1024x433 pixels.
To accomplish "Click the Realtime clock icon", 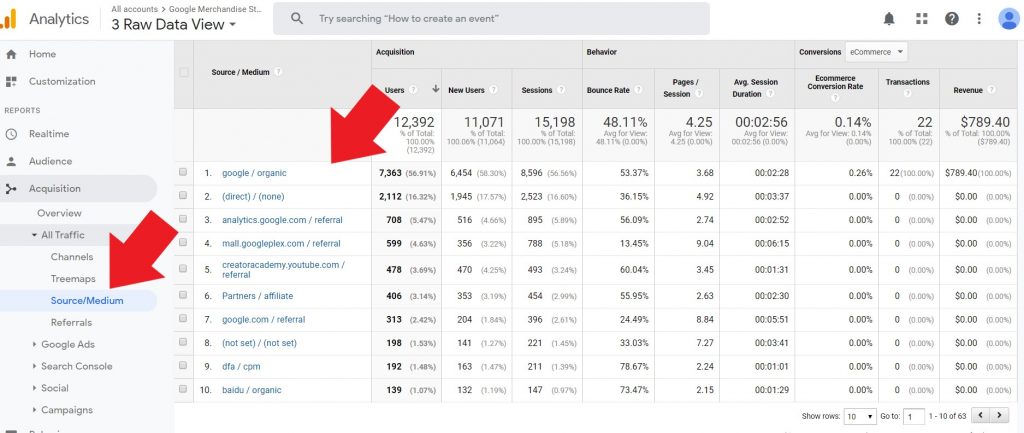I will click(11, 134).
